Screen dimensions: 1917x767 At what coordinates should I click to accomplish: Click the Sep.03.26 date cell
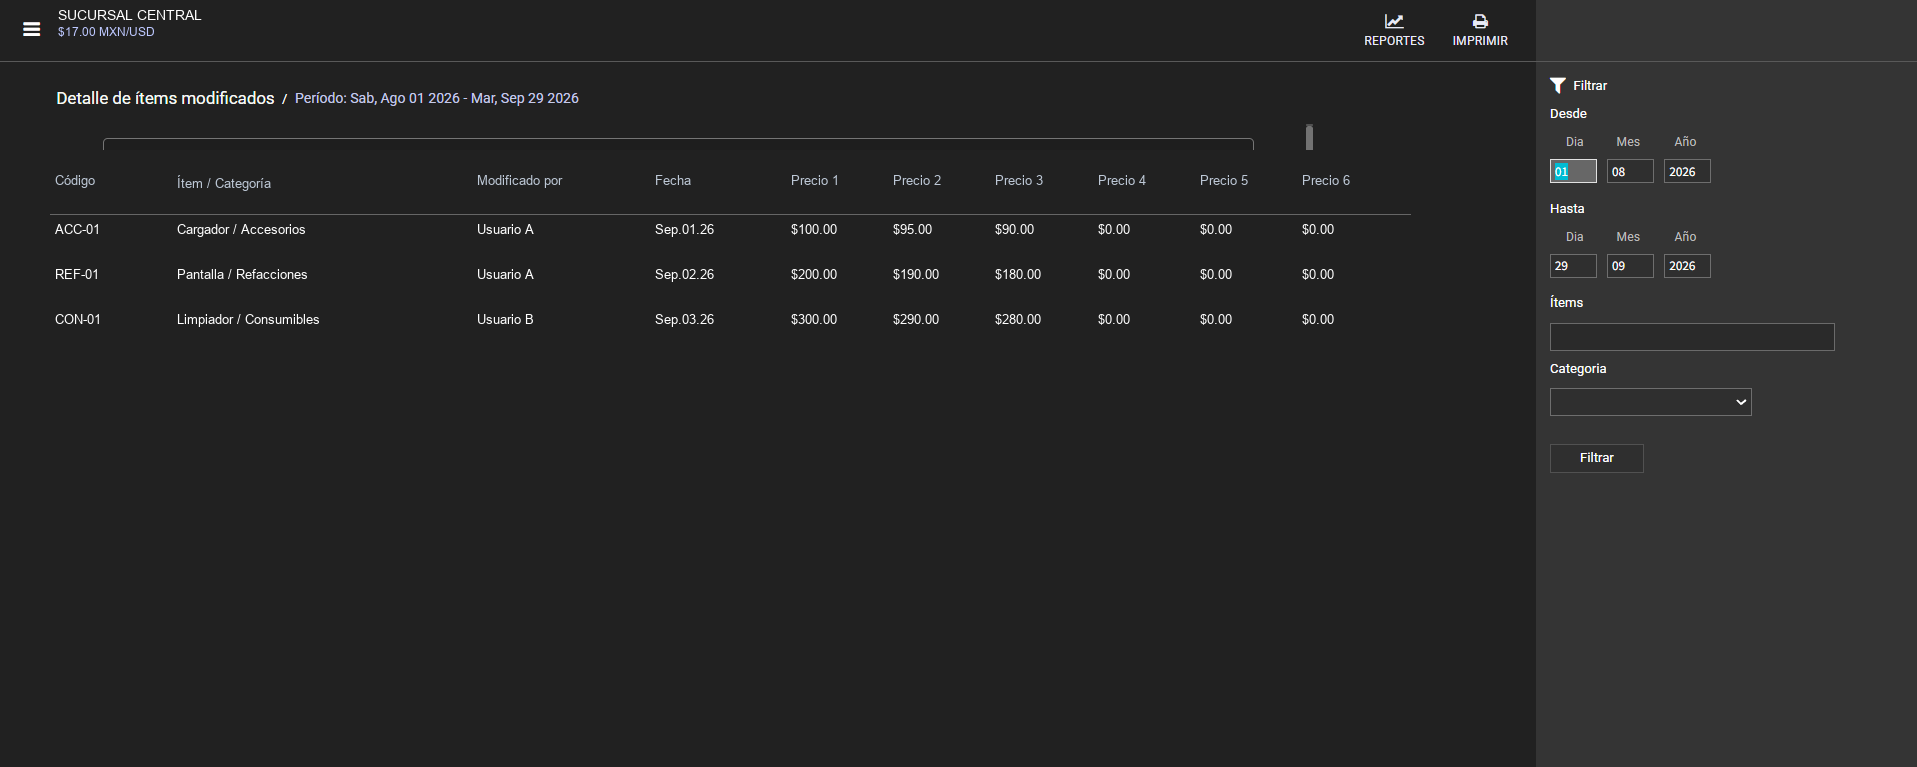(685, 320)
